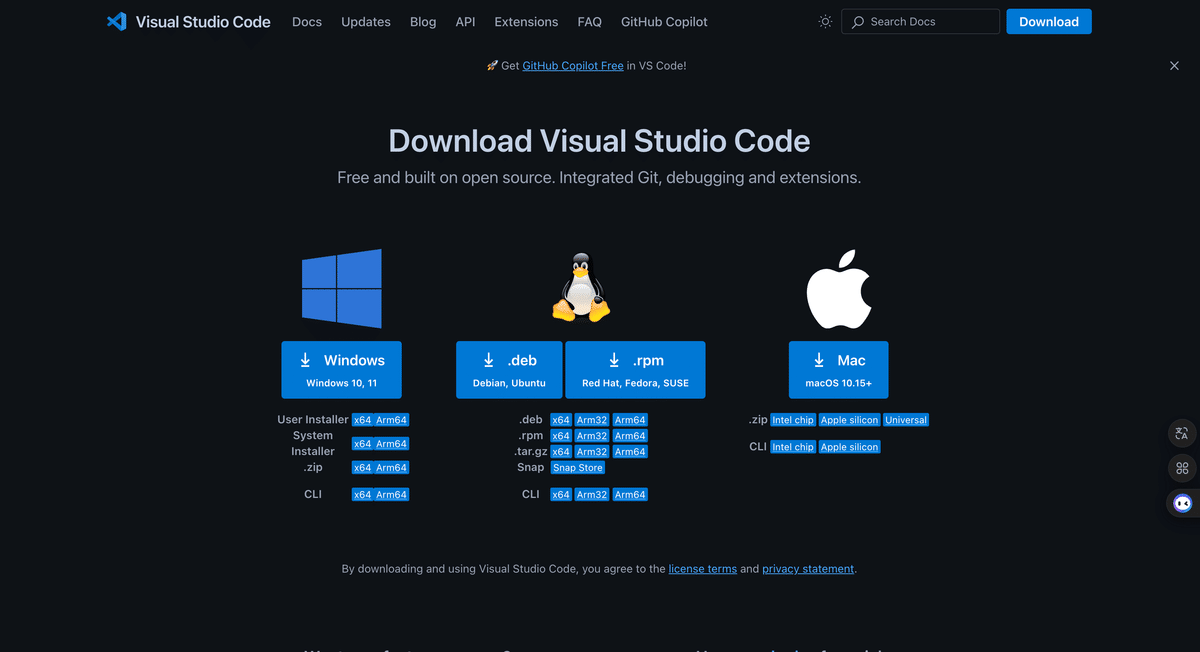
Task: Download the .deb Debian, Ubuntu package
Action: 509,370
